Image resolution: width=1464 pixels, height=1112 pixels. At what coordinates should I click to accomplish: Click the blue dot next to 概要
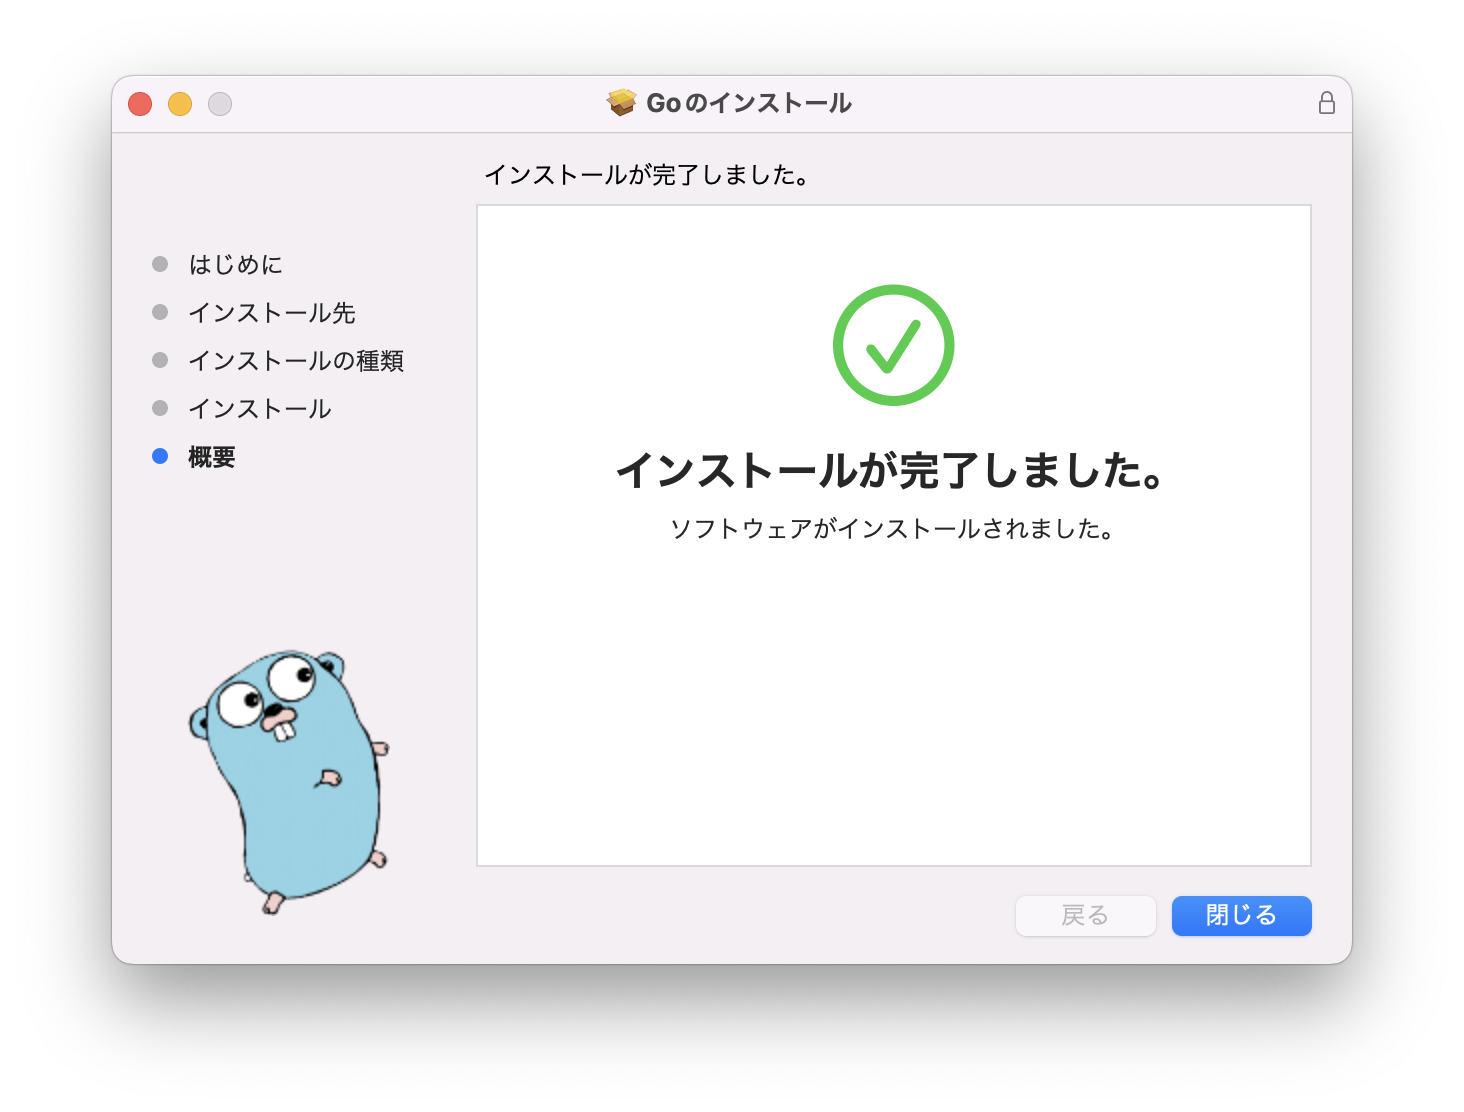pyautogui.click(x=160, y=457)
